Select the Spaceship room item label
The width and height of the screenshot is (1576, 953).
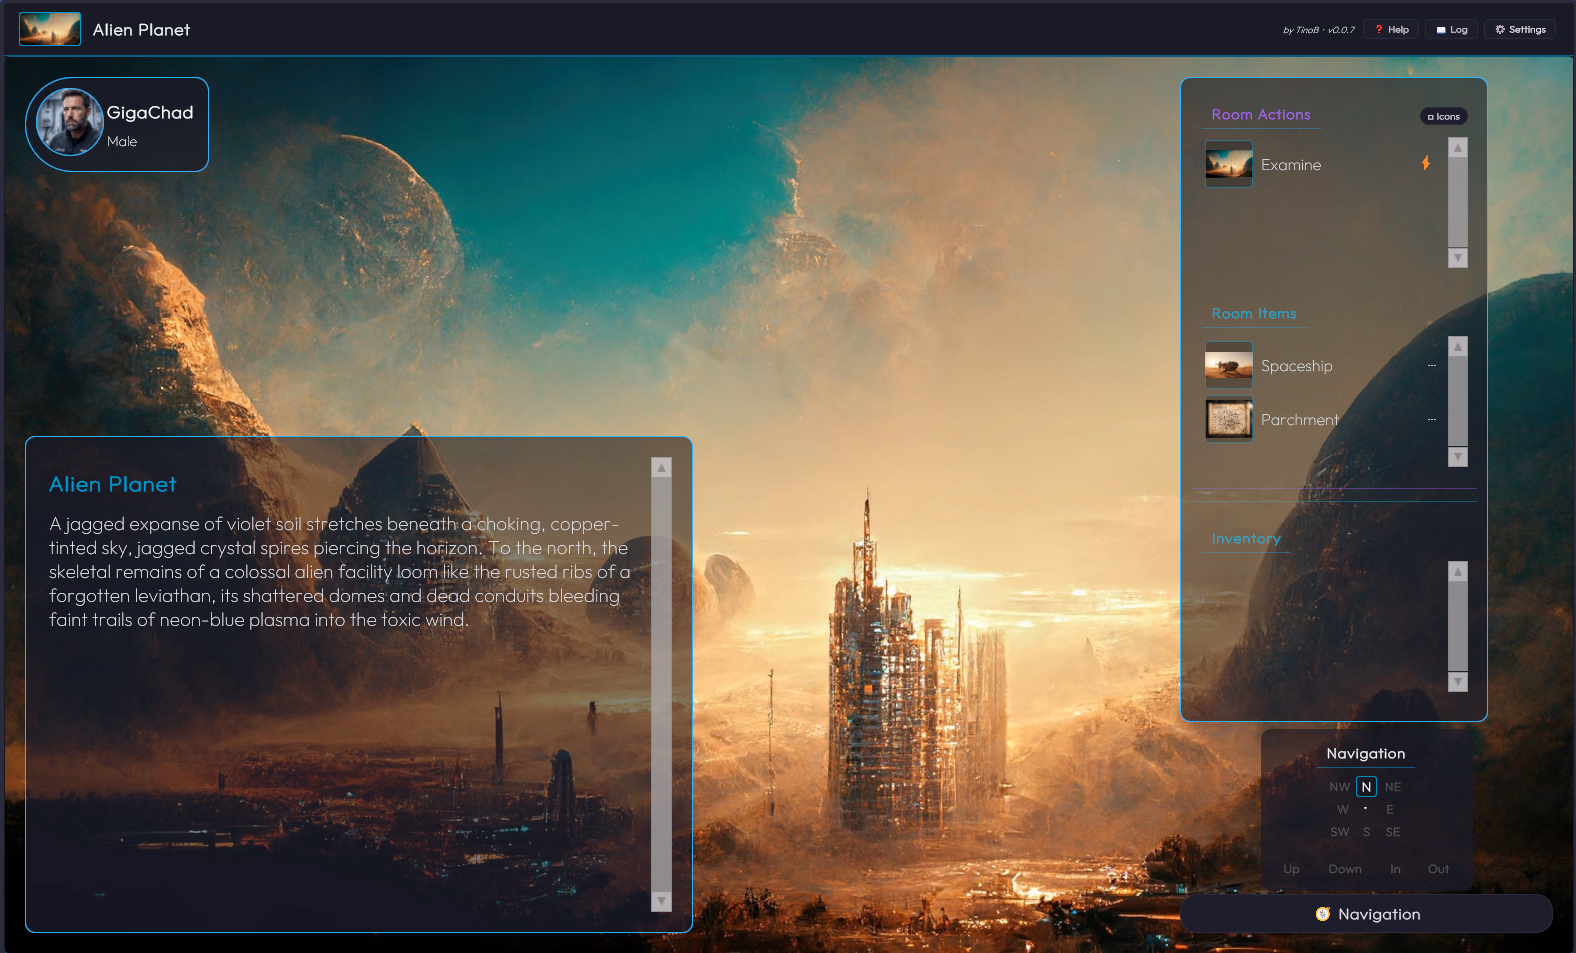[x=1297, y=366]
